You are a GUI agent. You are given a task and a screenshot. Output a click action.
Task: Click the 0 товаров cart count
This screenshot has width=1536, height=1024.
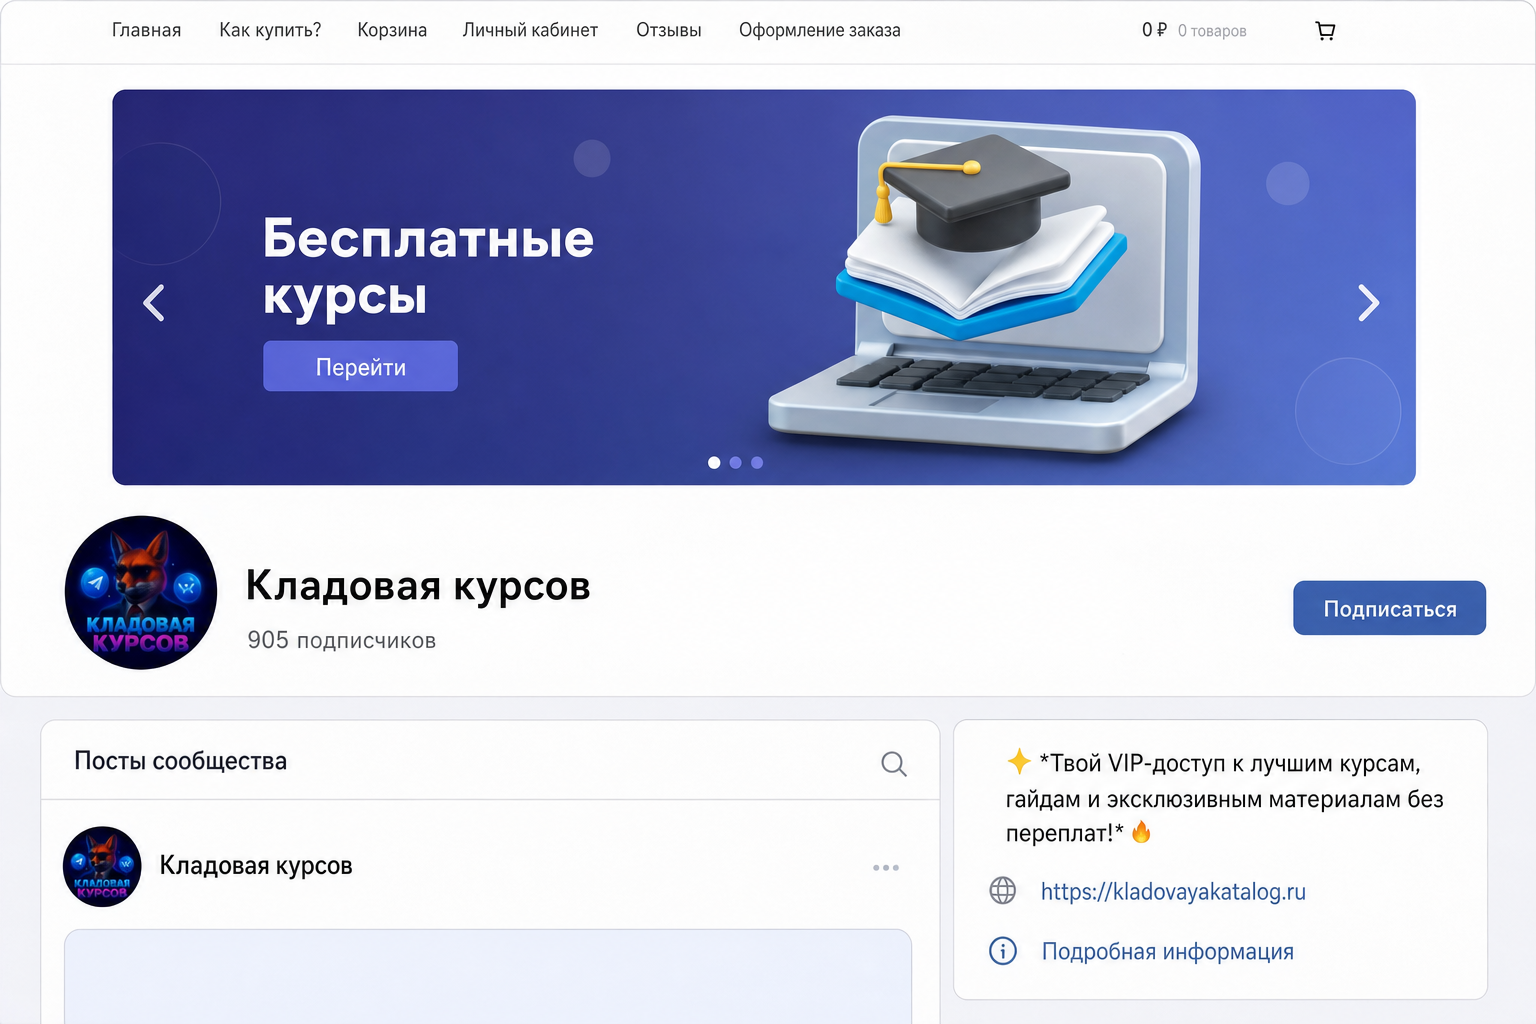(x=1212, y=31)
